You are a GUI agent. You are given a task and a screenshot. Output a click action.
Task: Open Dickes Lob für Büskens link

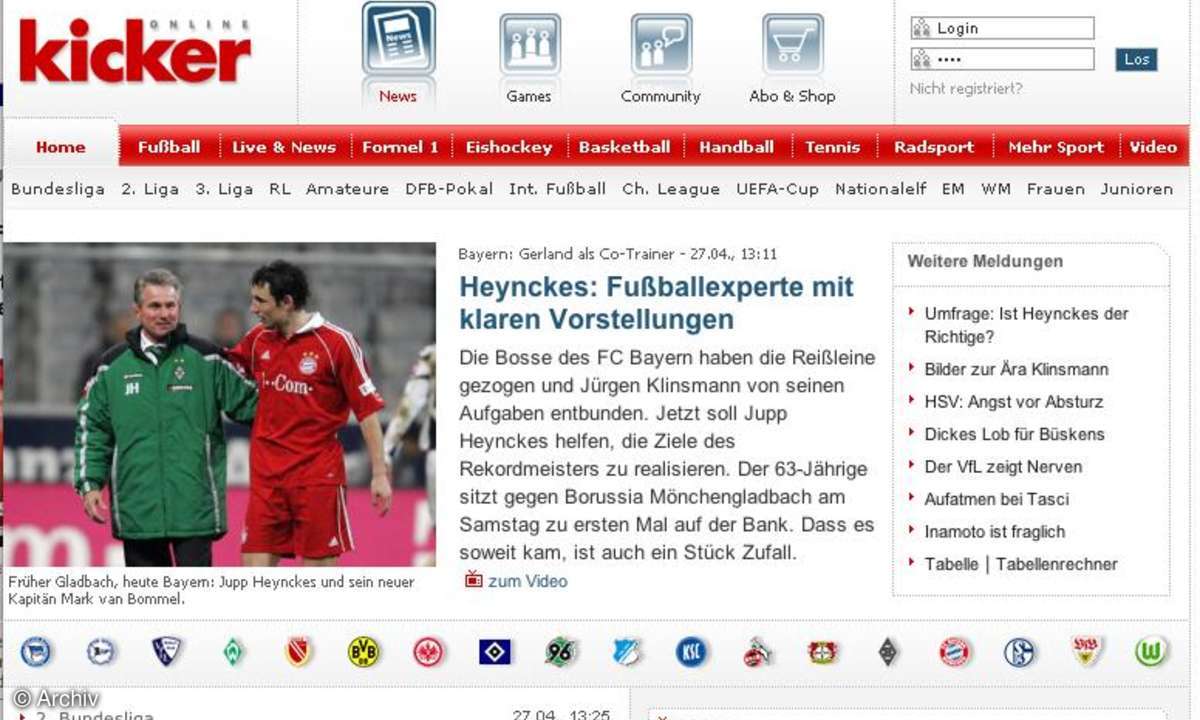(1014, 434)
